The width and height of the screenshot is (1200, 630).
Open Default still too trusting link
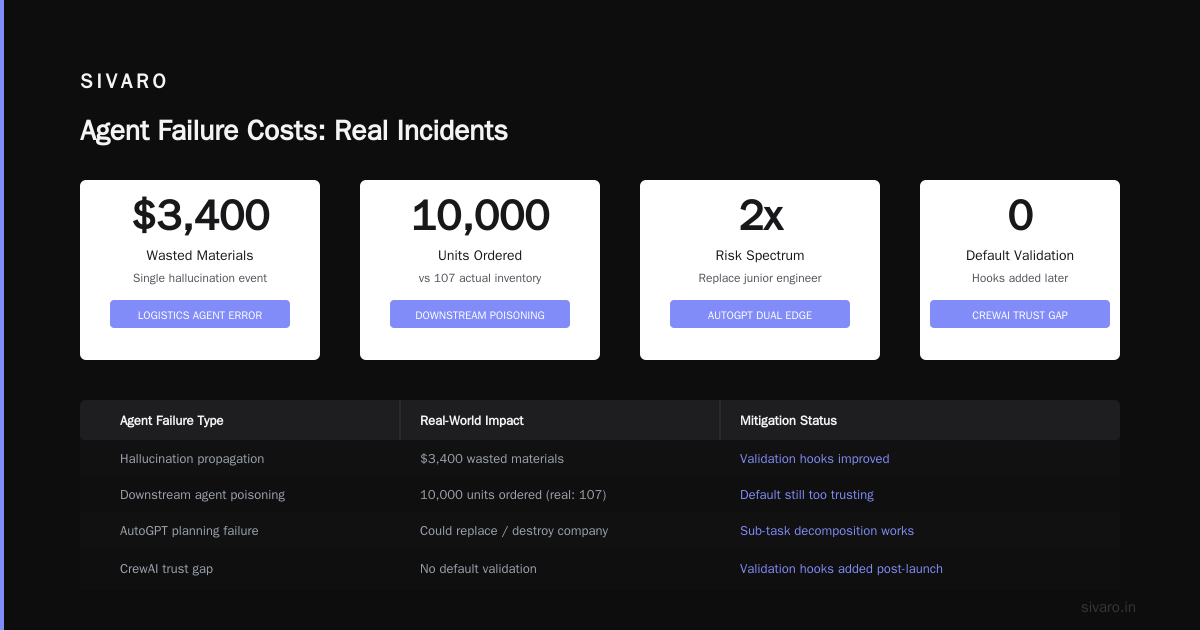coord(807,495)
